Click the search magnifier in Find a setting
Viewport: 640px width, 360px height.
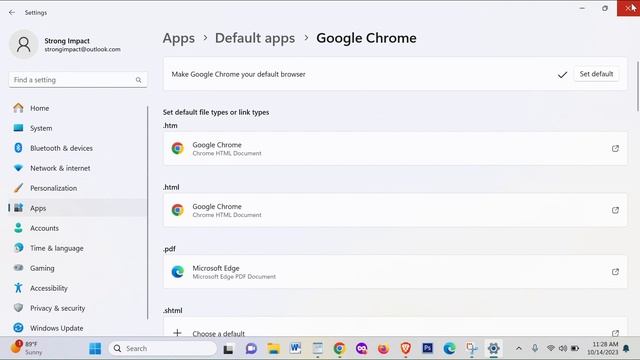pyautogui.click(x=138, y=80)
